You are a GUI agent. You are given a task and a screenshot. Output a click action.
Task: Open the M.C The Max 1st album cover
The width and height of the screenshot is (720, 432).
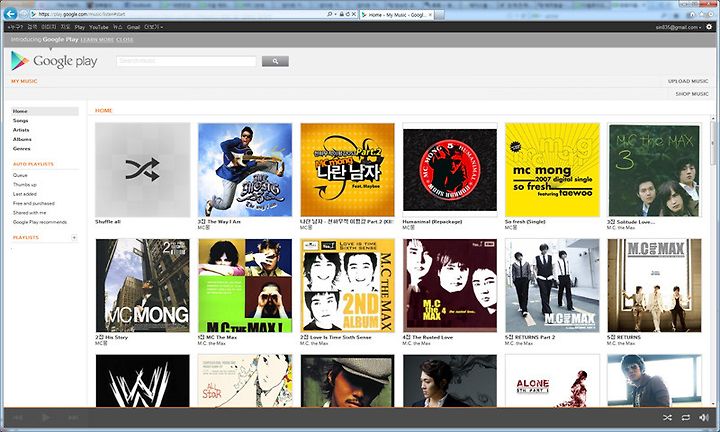(x=245, y=285)
